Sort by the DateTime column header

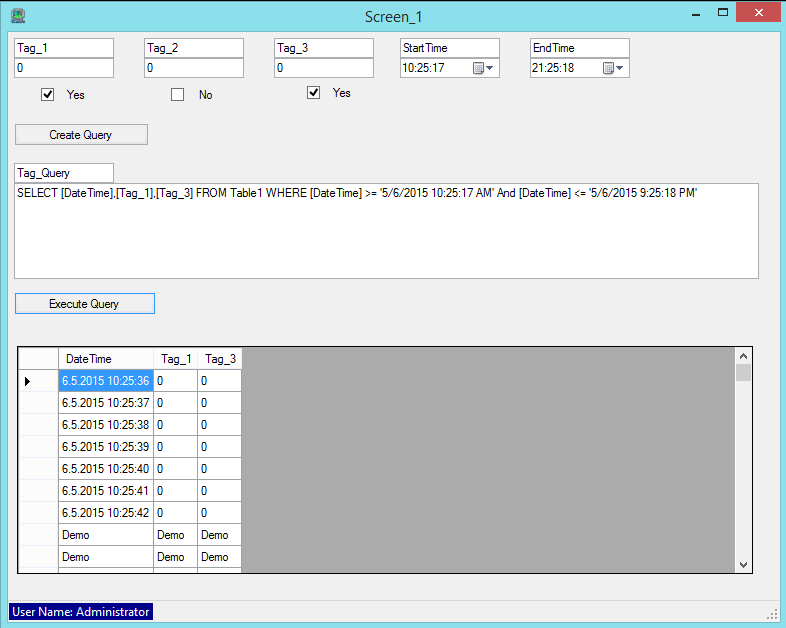tap(105, 359)
